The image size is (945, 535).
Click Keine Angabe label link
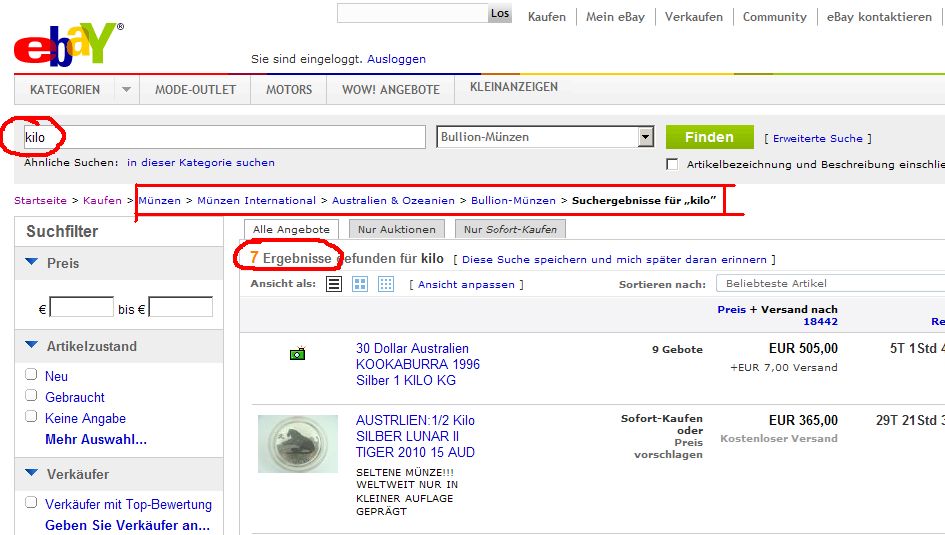click(x=86, y=418)
